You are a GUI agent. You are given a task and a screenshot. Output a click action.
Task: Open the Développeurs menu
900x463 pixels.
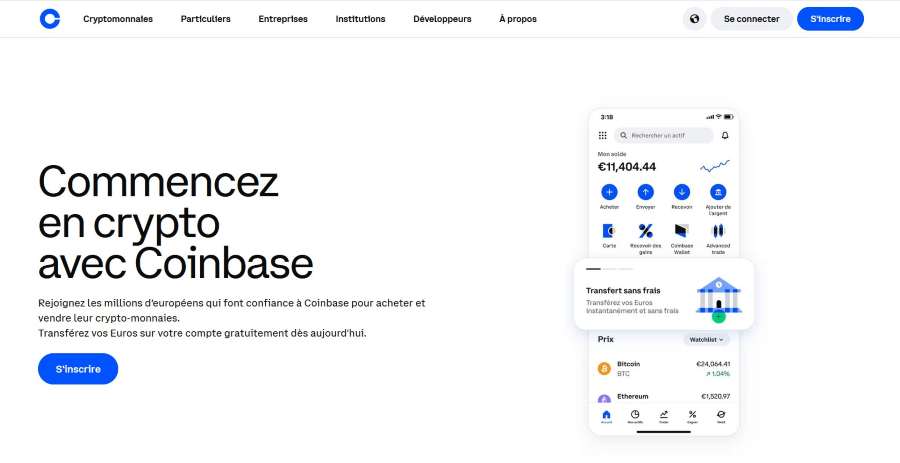point(442,19)
